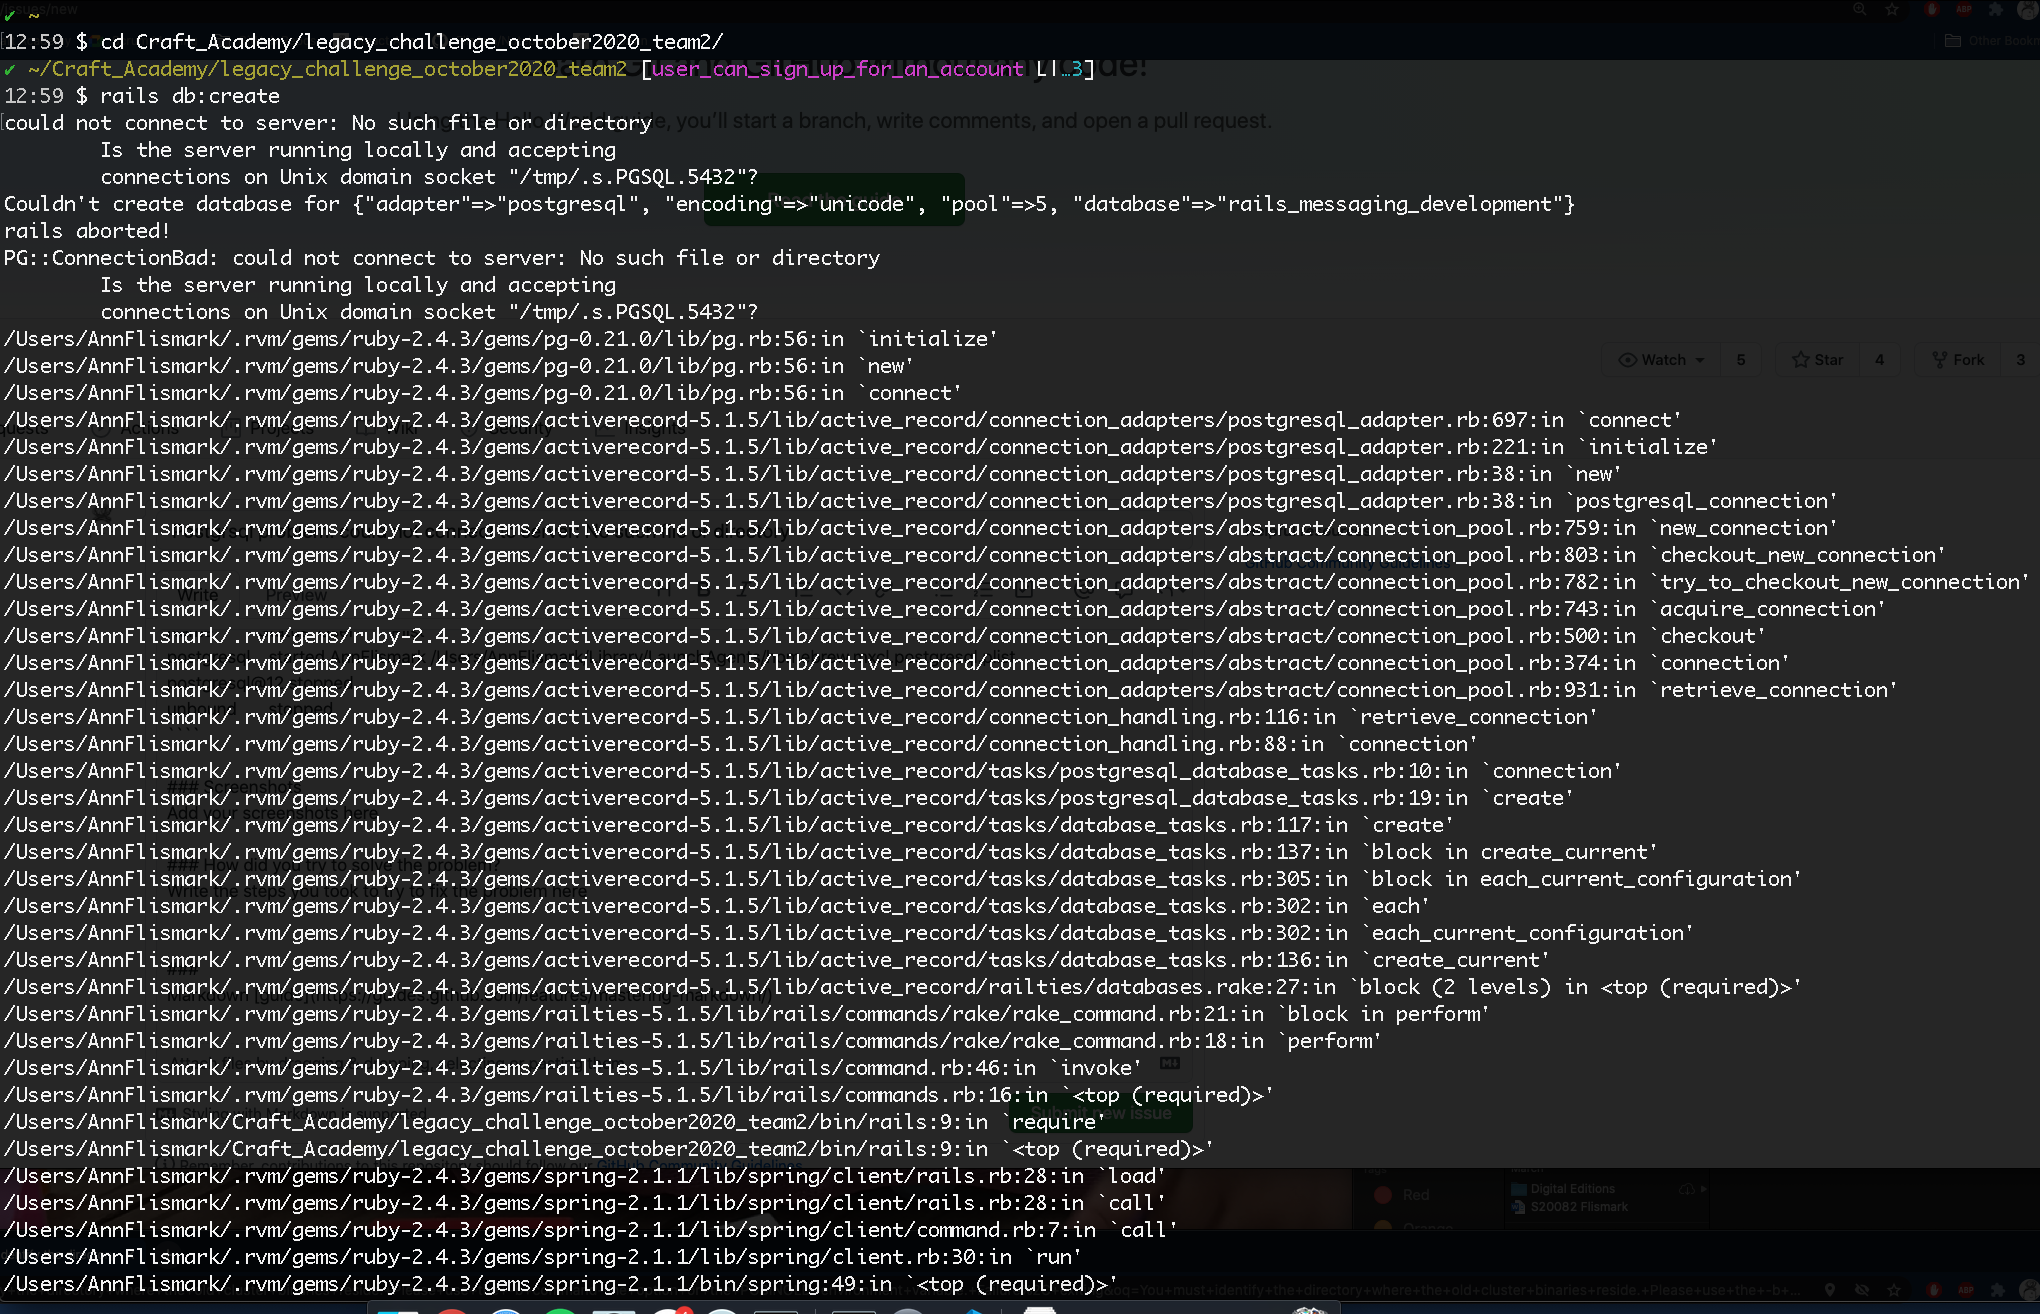Click the zoom magnifier icon in address bar
2040x1314 pixels.
pos(1859,9)
